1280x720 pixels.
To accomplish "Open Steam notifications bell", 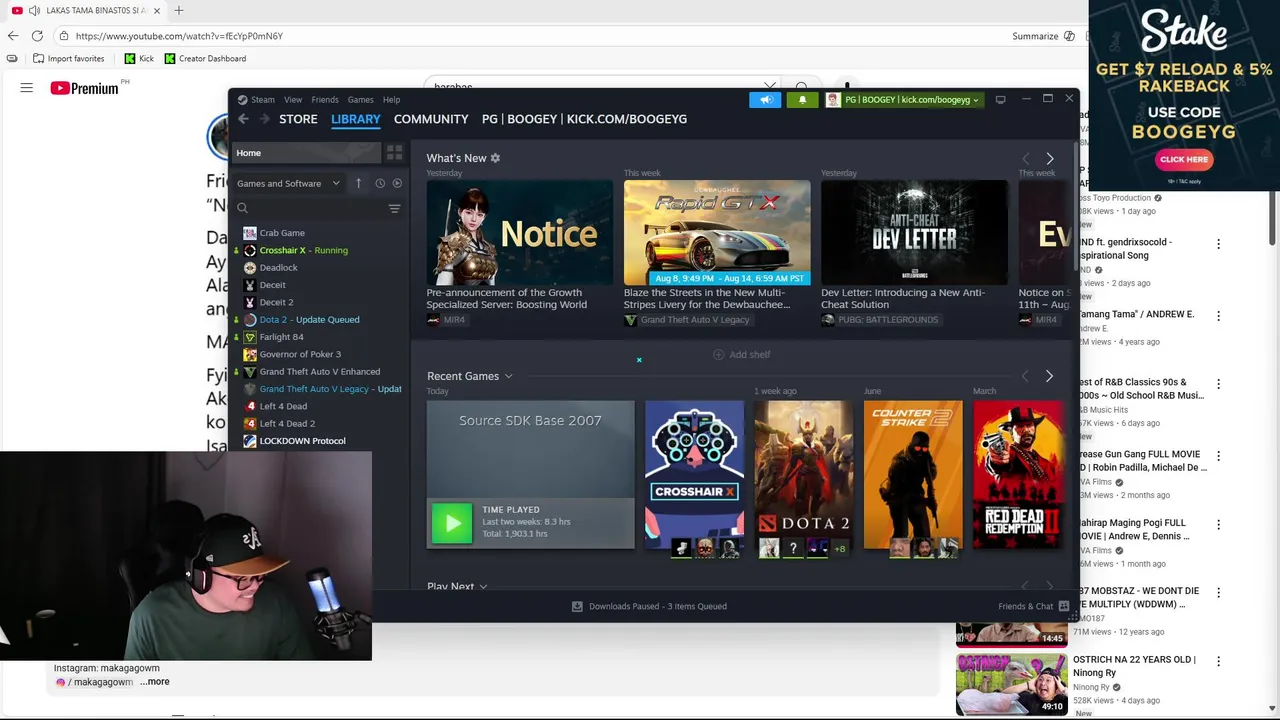I will [x=802, y=100].
